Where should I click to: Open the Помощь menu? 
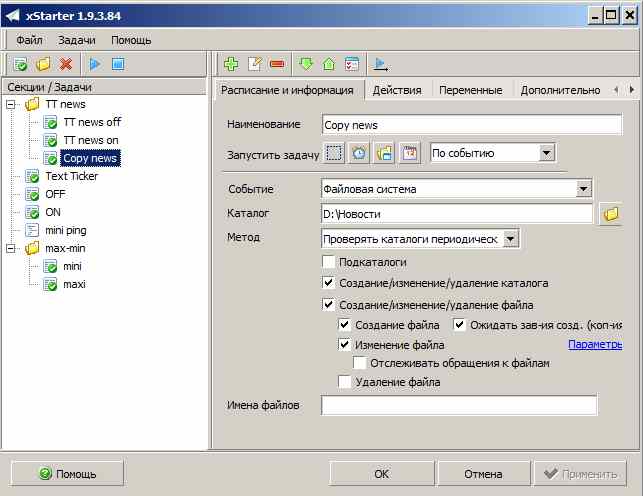(131, 40)
